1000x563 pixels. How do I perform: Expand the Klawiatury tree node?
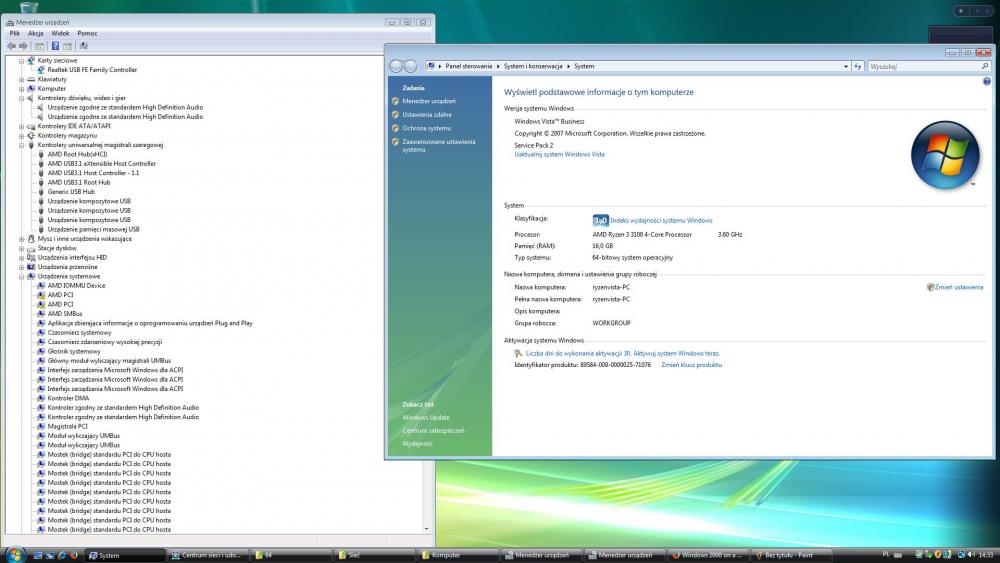22,79
